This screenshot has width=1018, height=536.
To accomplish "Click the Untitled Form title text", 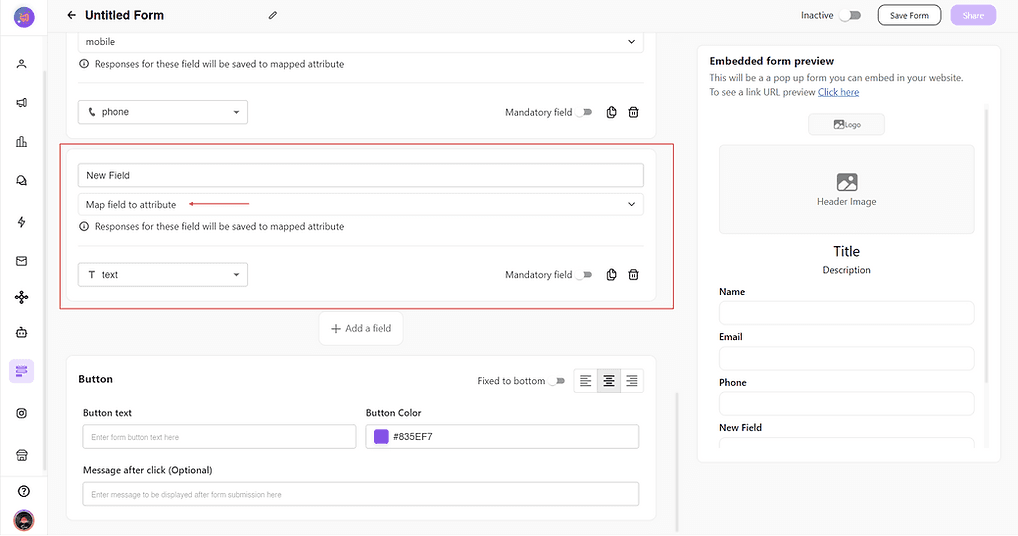I will point(125,15).
